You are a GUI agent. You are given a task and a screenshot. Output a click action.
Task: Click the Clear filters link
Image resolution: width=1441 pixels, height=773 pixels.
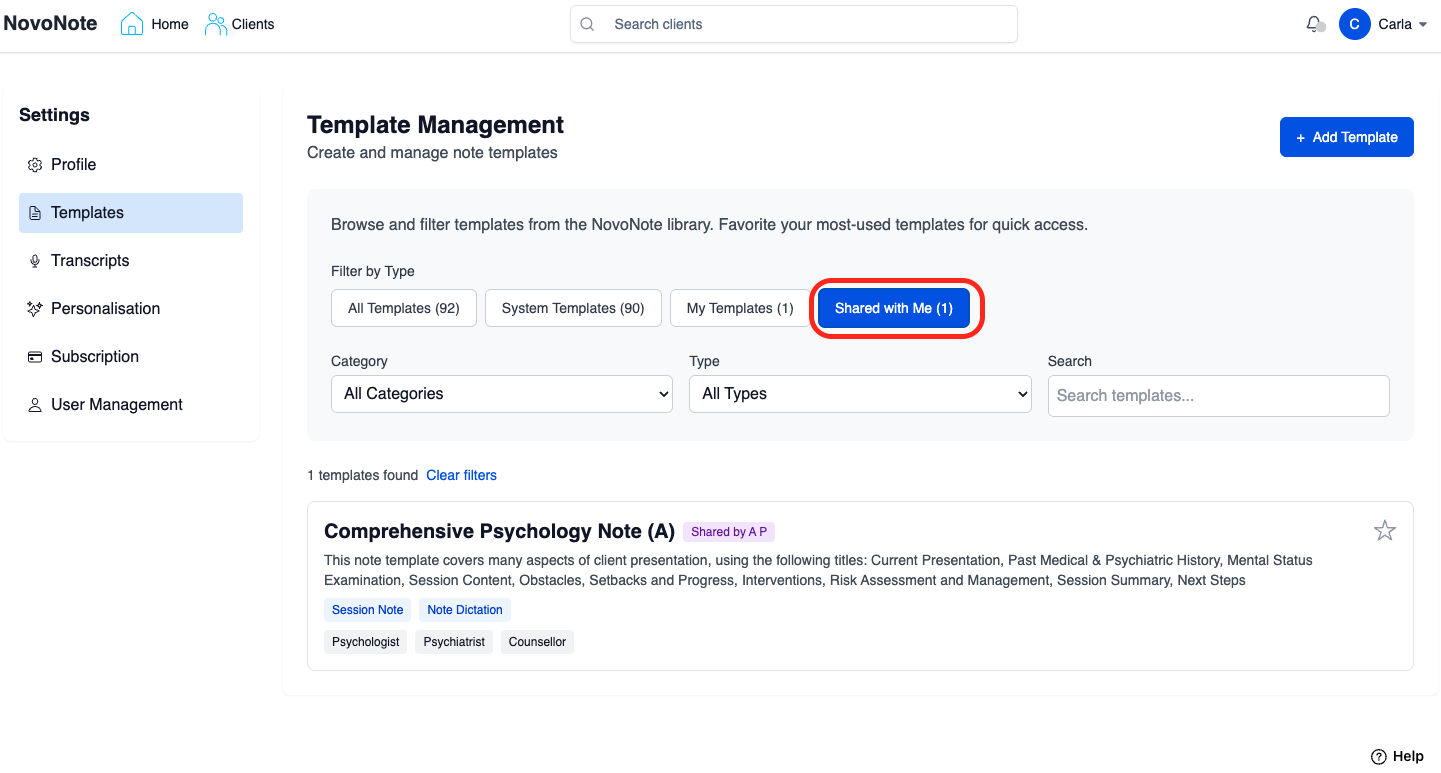coord(461,476)
